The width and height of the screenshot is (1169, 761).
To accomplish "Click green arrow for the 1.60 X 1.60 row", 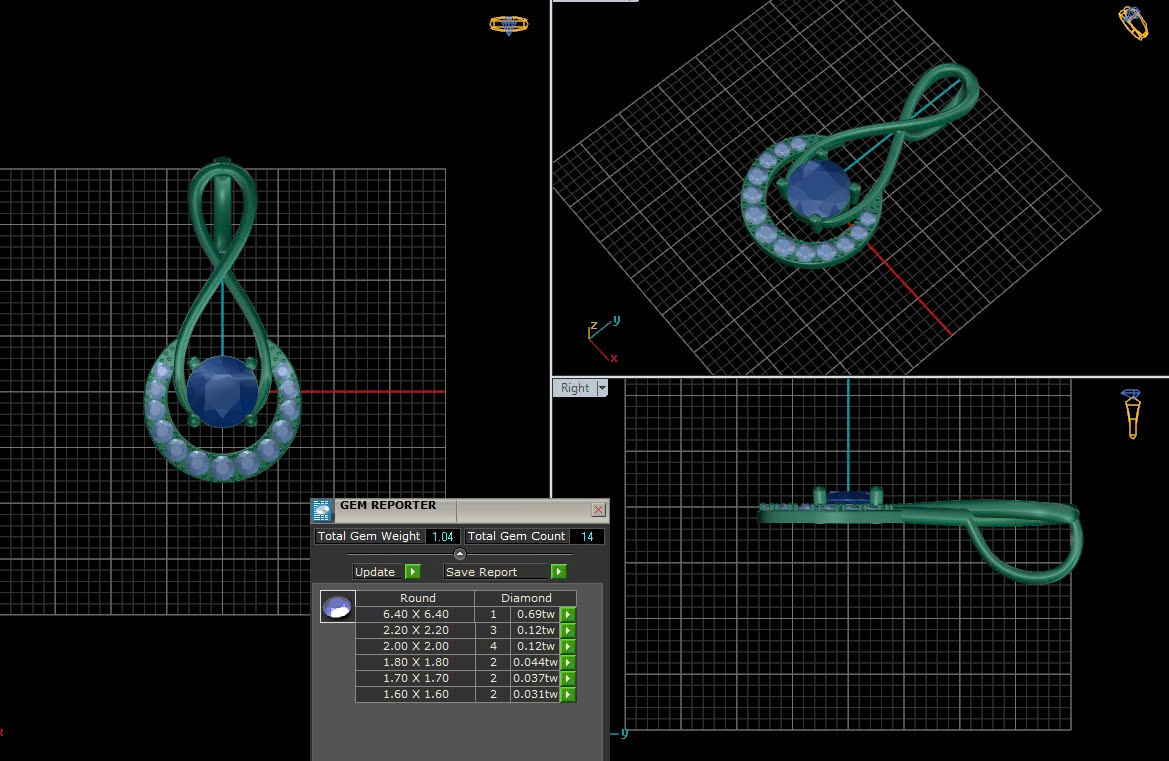I will pos(568,694).
